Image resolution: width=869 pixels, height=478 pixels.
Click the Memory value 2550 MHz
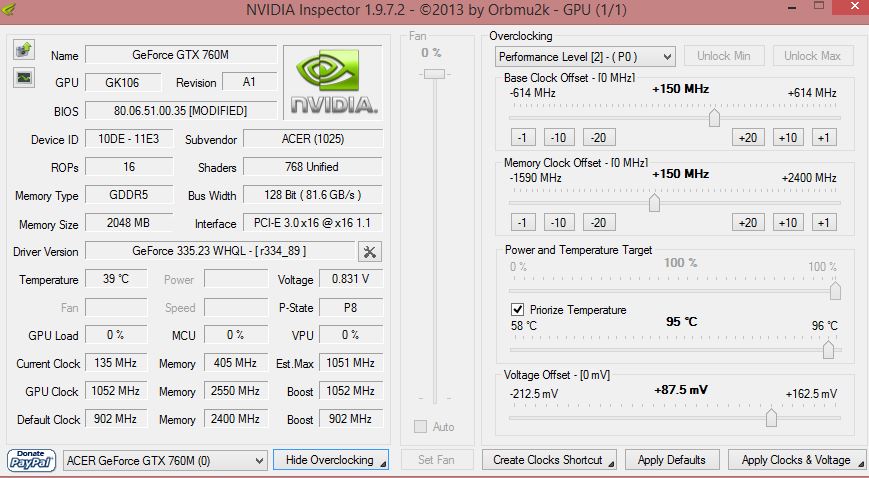pos(236,390)
